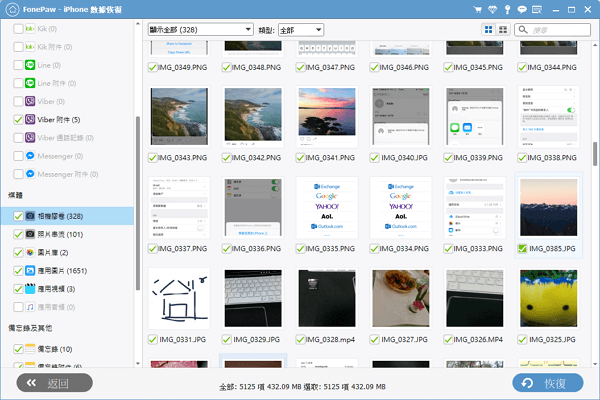Click the 返回 back button
This screenshot has width=600, height=400.
coord(55,383)
